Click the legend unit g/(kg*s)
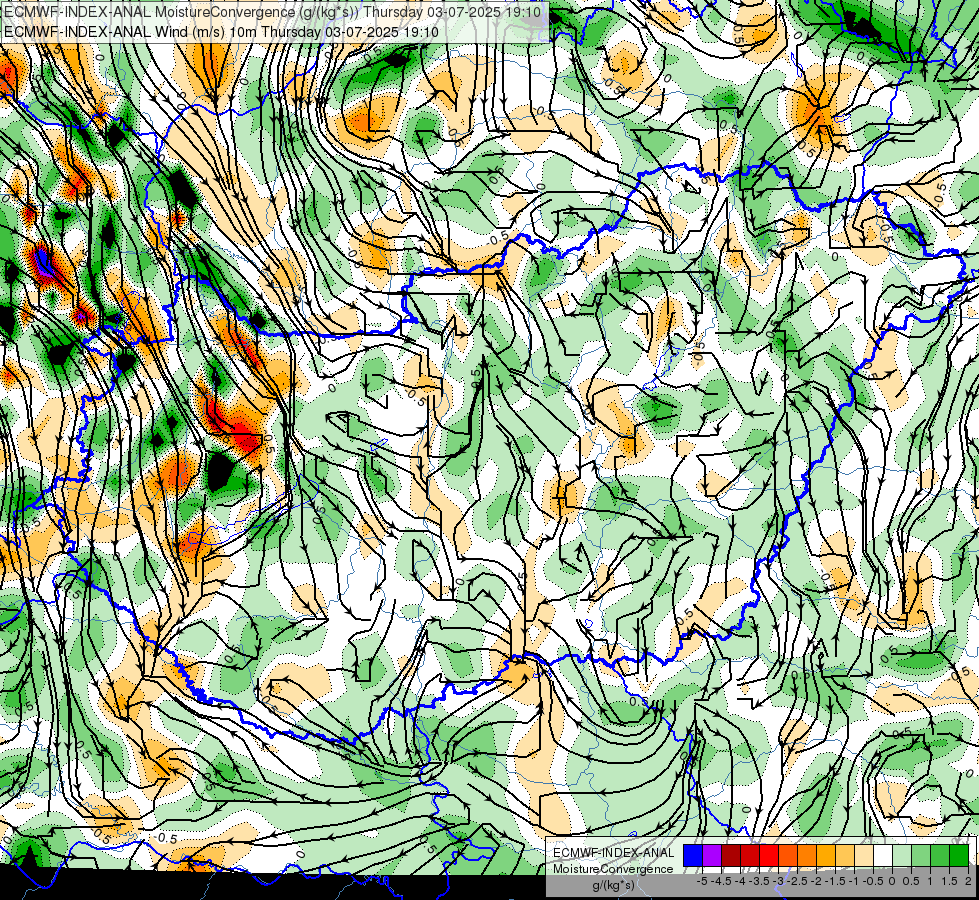The image size is (979, 900). pyautogui.click(x=614, y=886)
